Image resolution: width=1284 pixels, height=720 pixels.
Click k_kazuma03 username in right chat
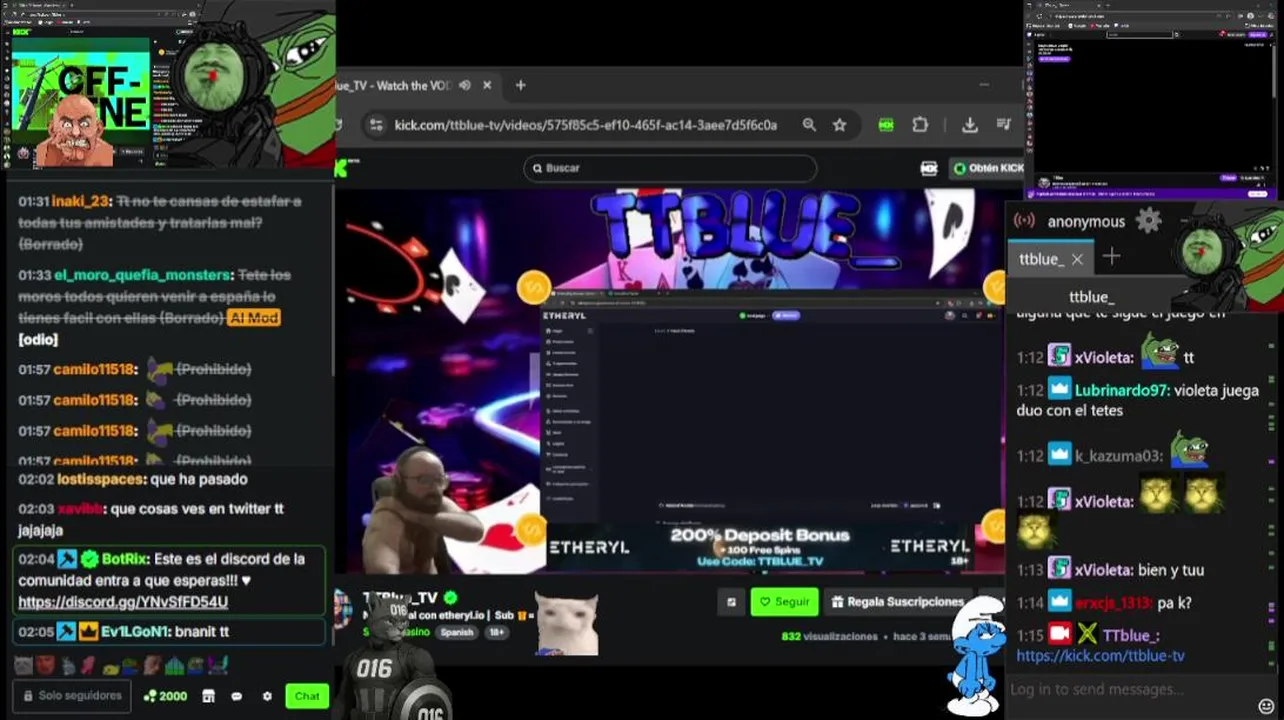(x=1119, y=456)
